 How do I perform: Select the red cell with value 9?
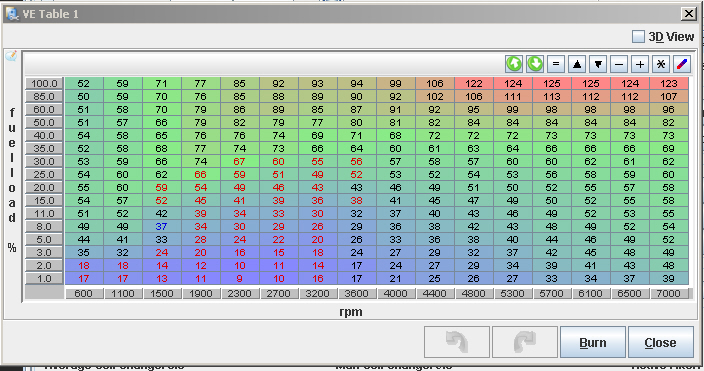[239, 278]
